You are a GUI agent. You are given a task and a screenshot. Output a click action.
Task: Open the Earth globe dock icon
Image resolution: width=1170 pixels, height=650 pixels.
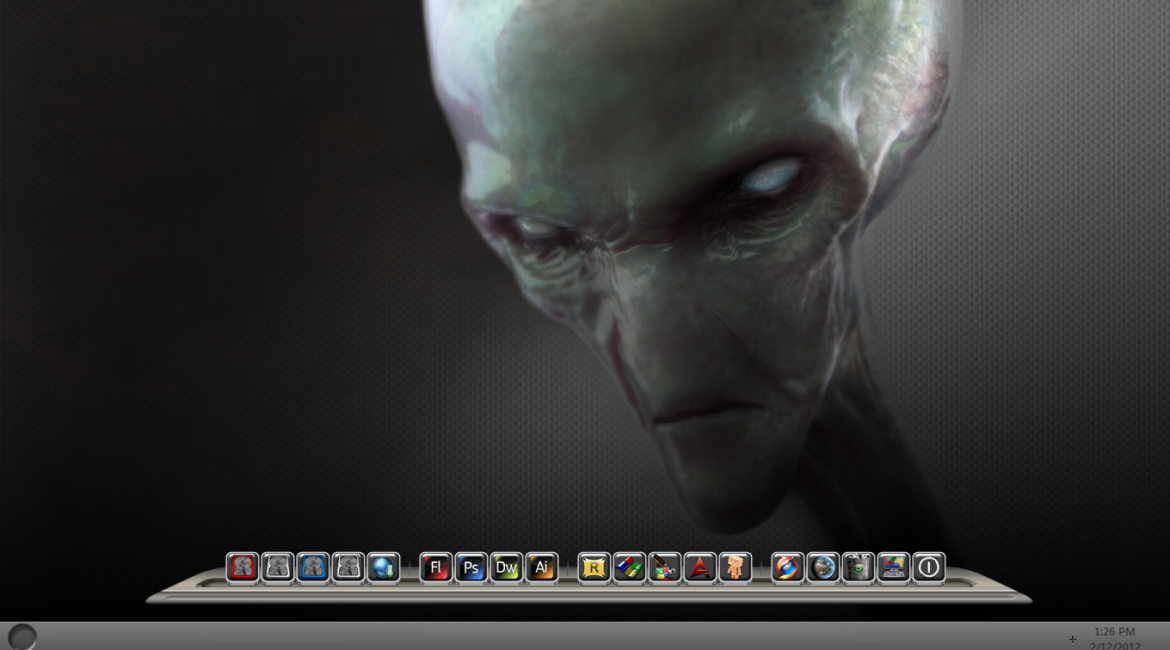pyautogui.click(x=823, y=568)
